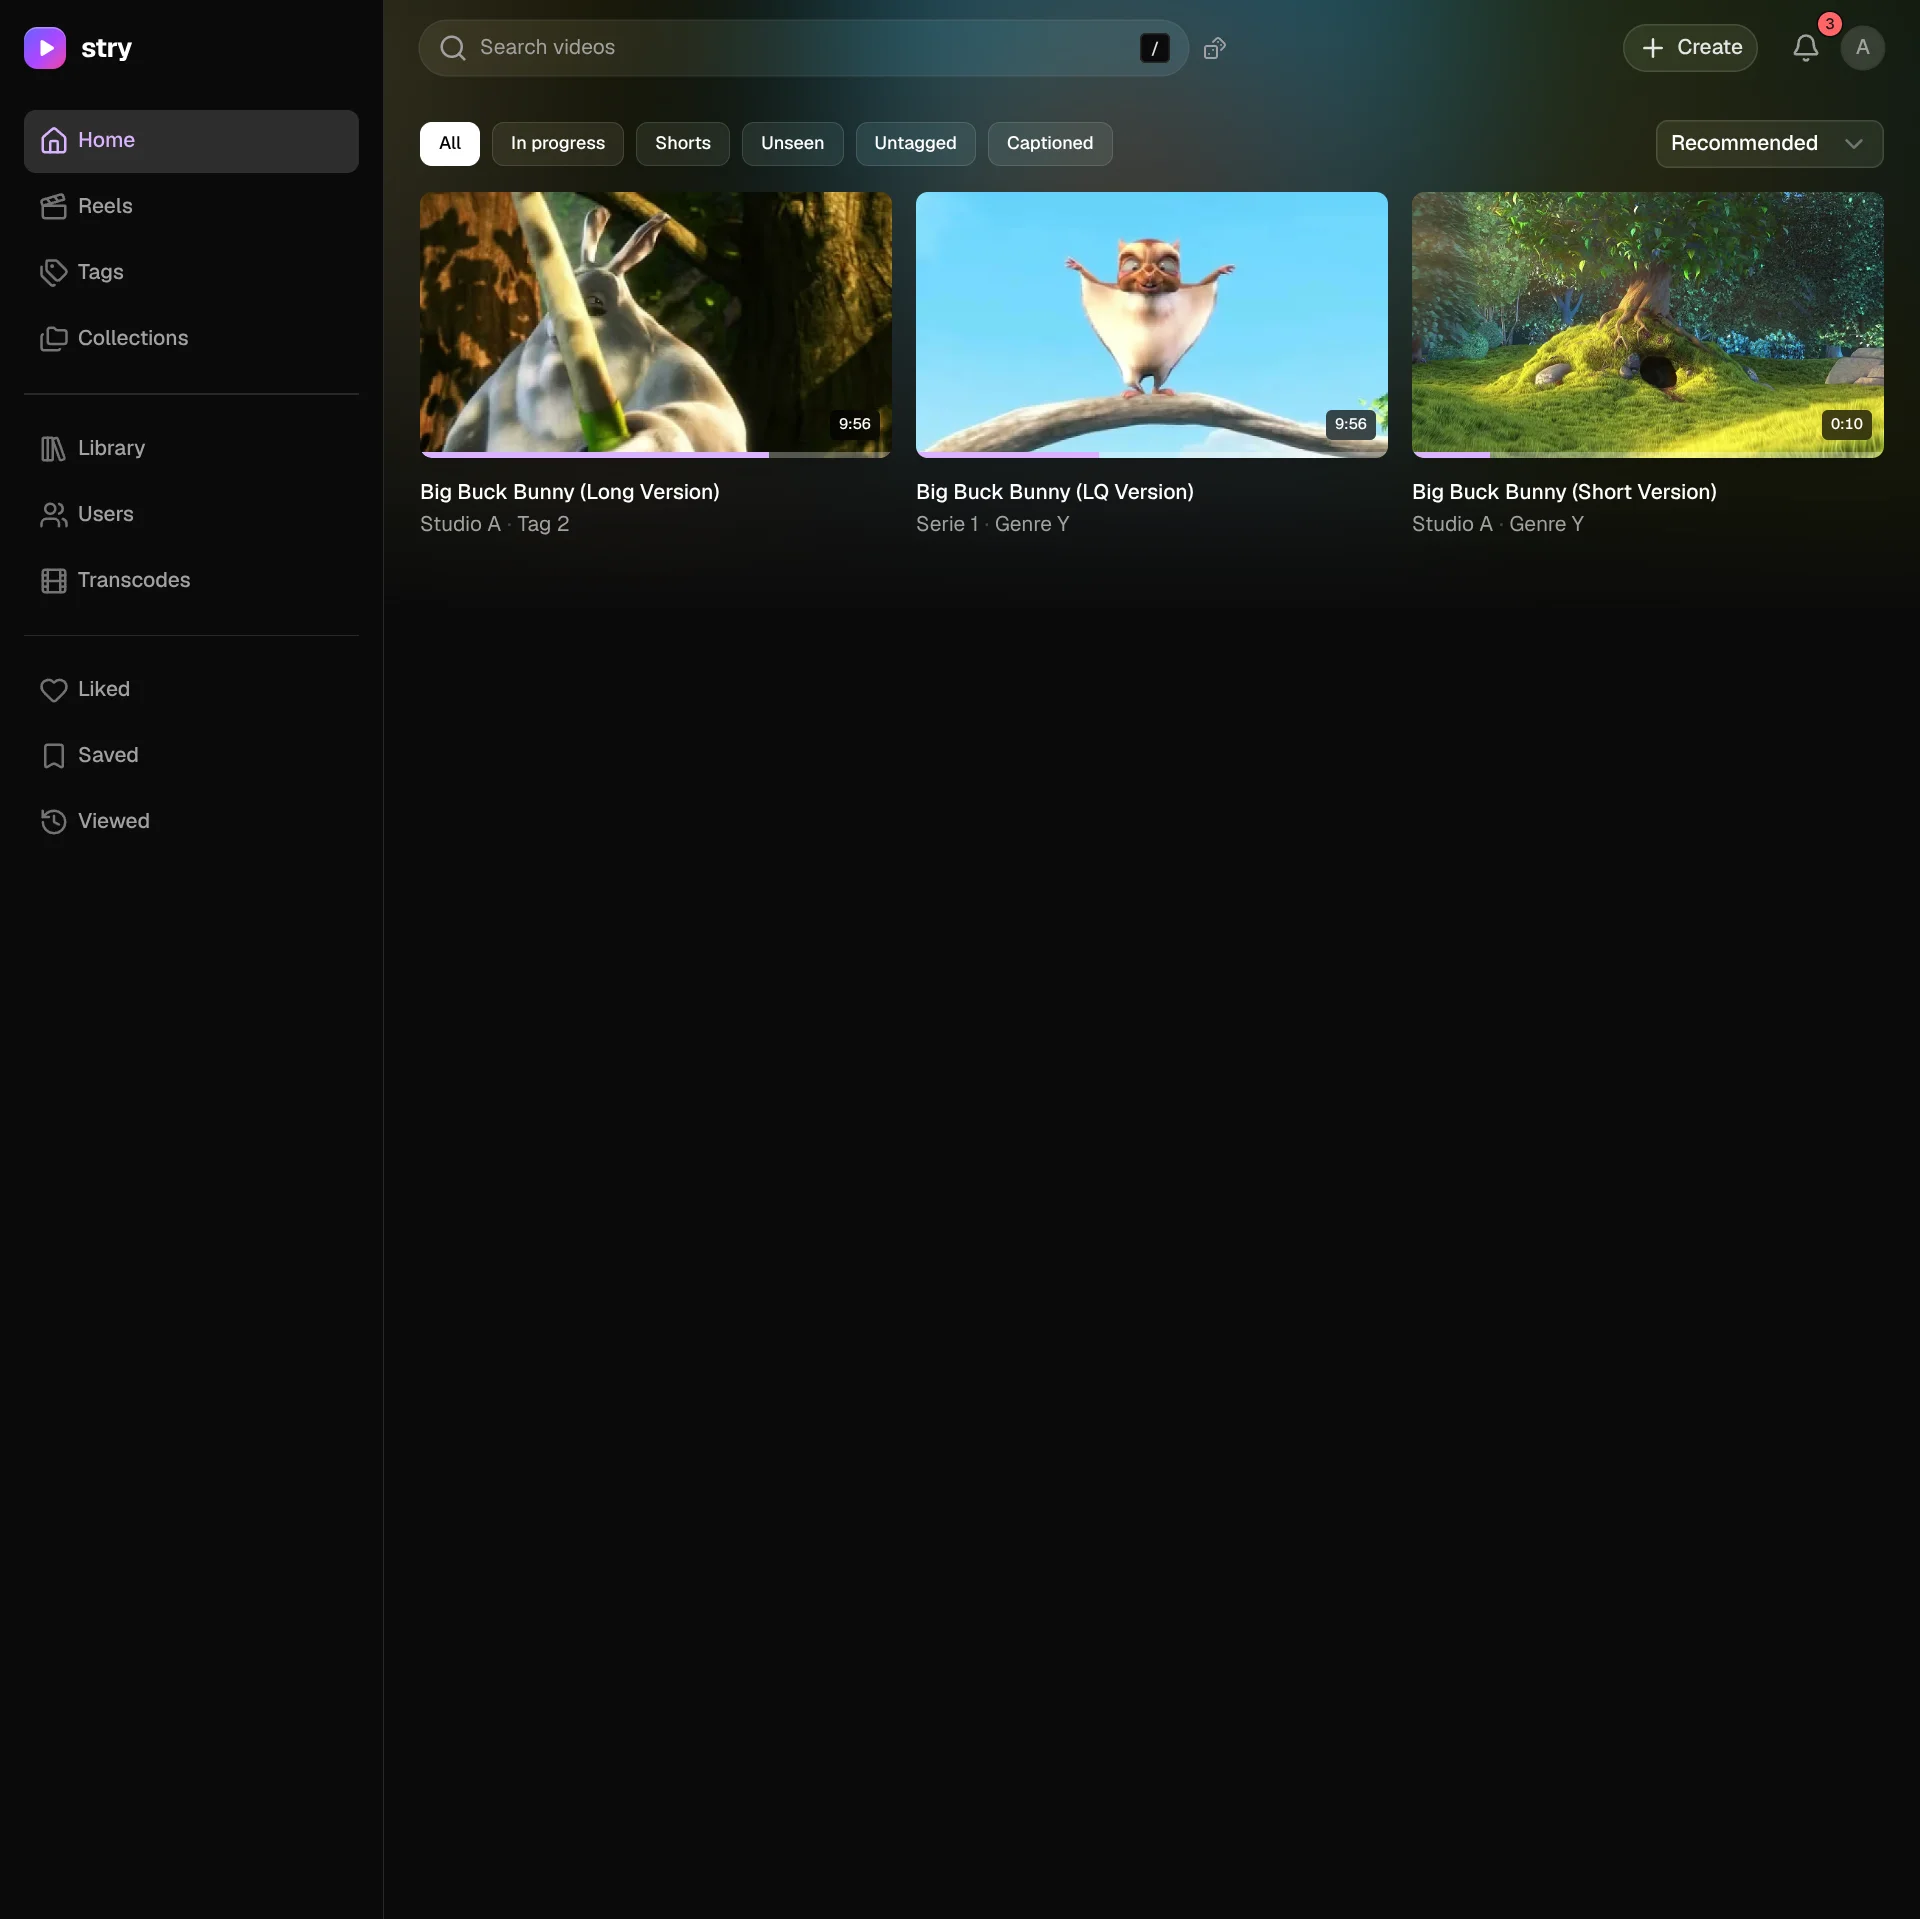
Task: Open the Home page
Action: point(191,141)
